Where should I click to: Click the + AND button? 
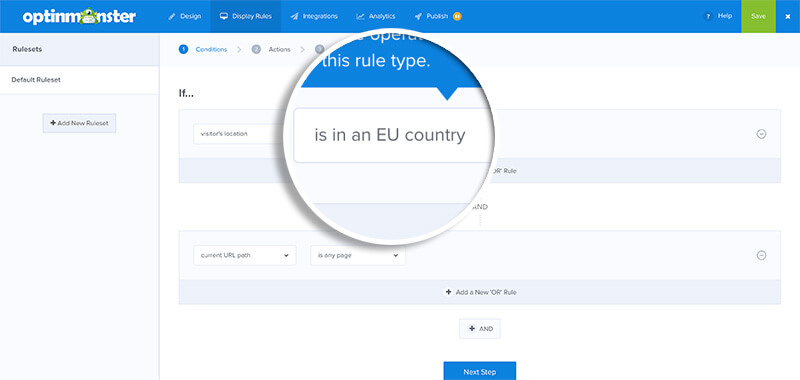coord(480,329)
